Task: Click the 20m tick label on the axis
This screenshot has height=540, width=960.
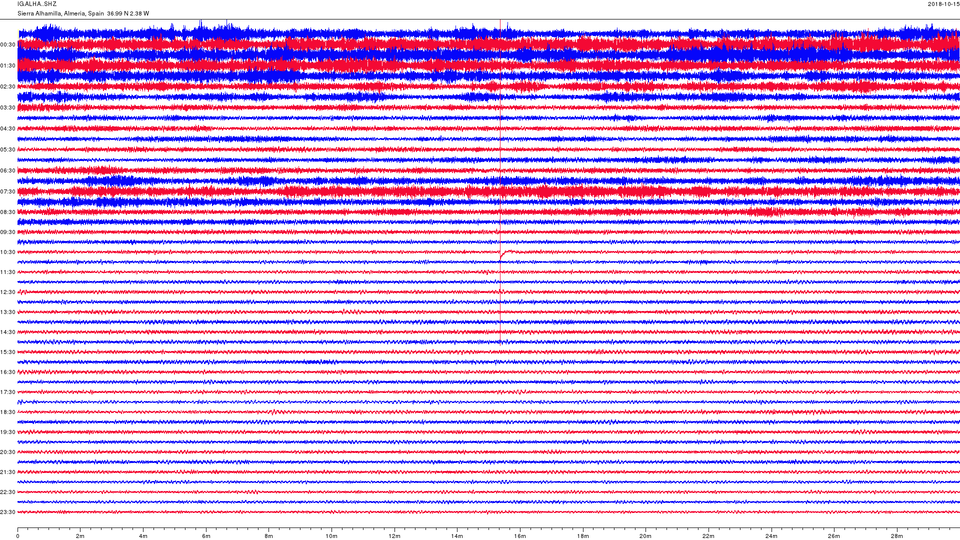Action: click(645, 536)
